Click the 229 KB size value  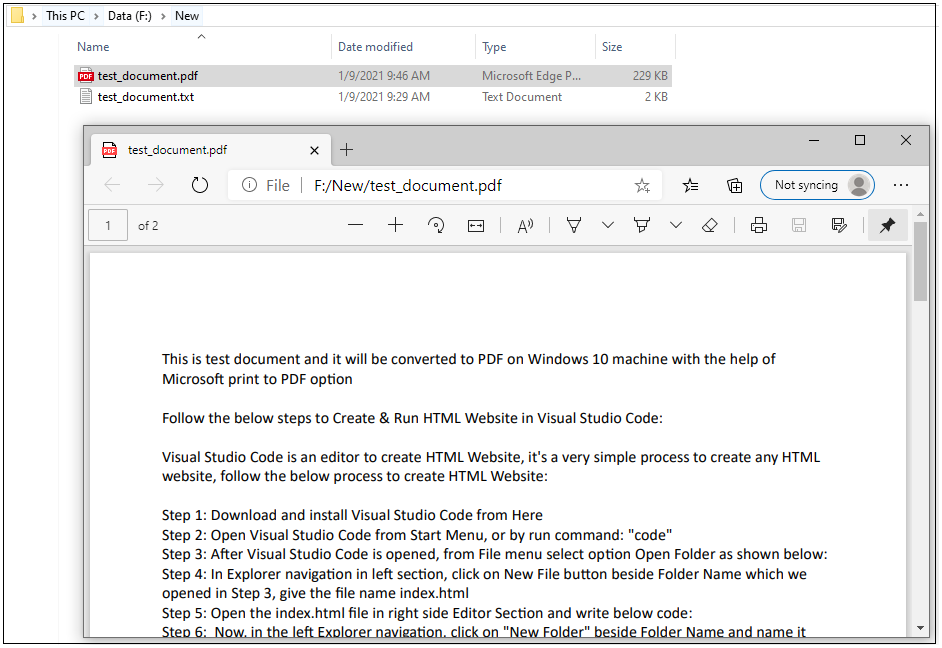(650, 76)
